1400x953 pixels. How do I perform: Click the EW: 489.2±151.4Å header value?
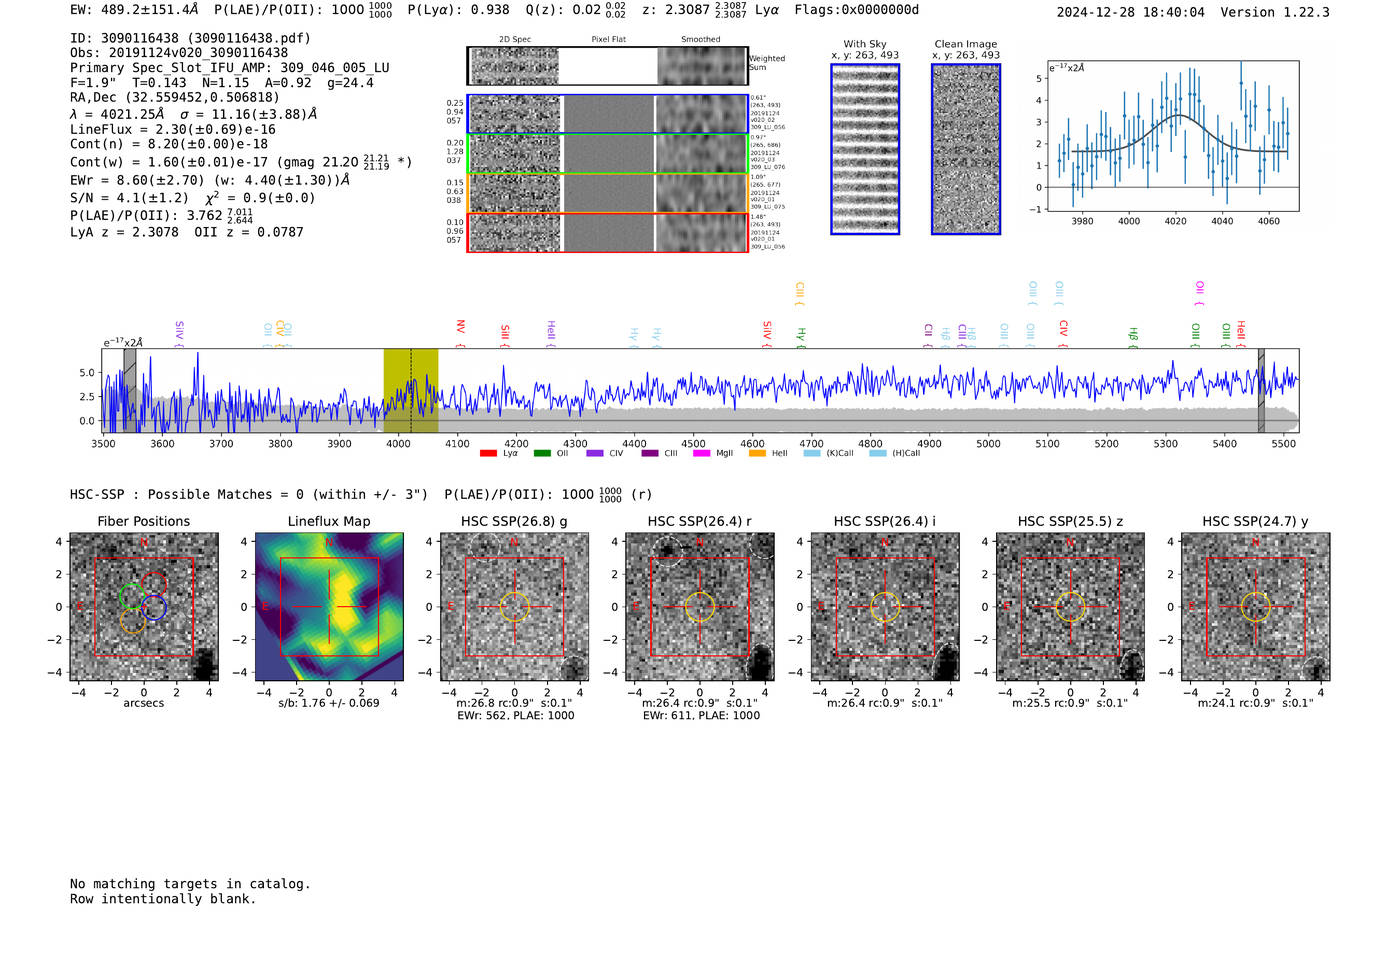pos(134,10)
